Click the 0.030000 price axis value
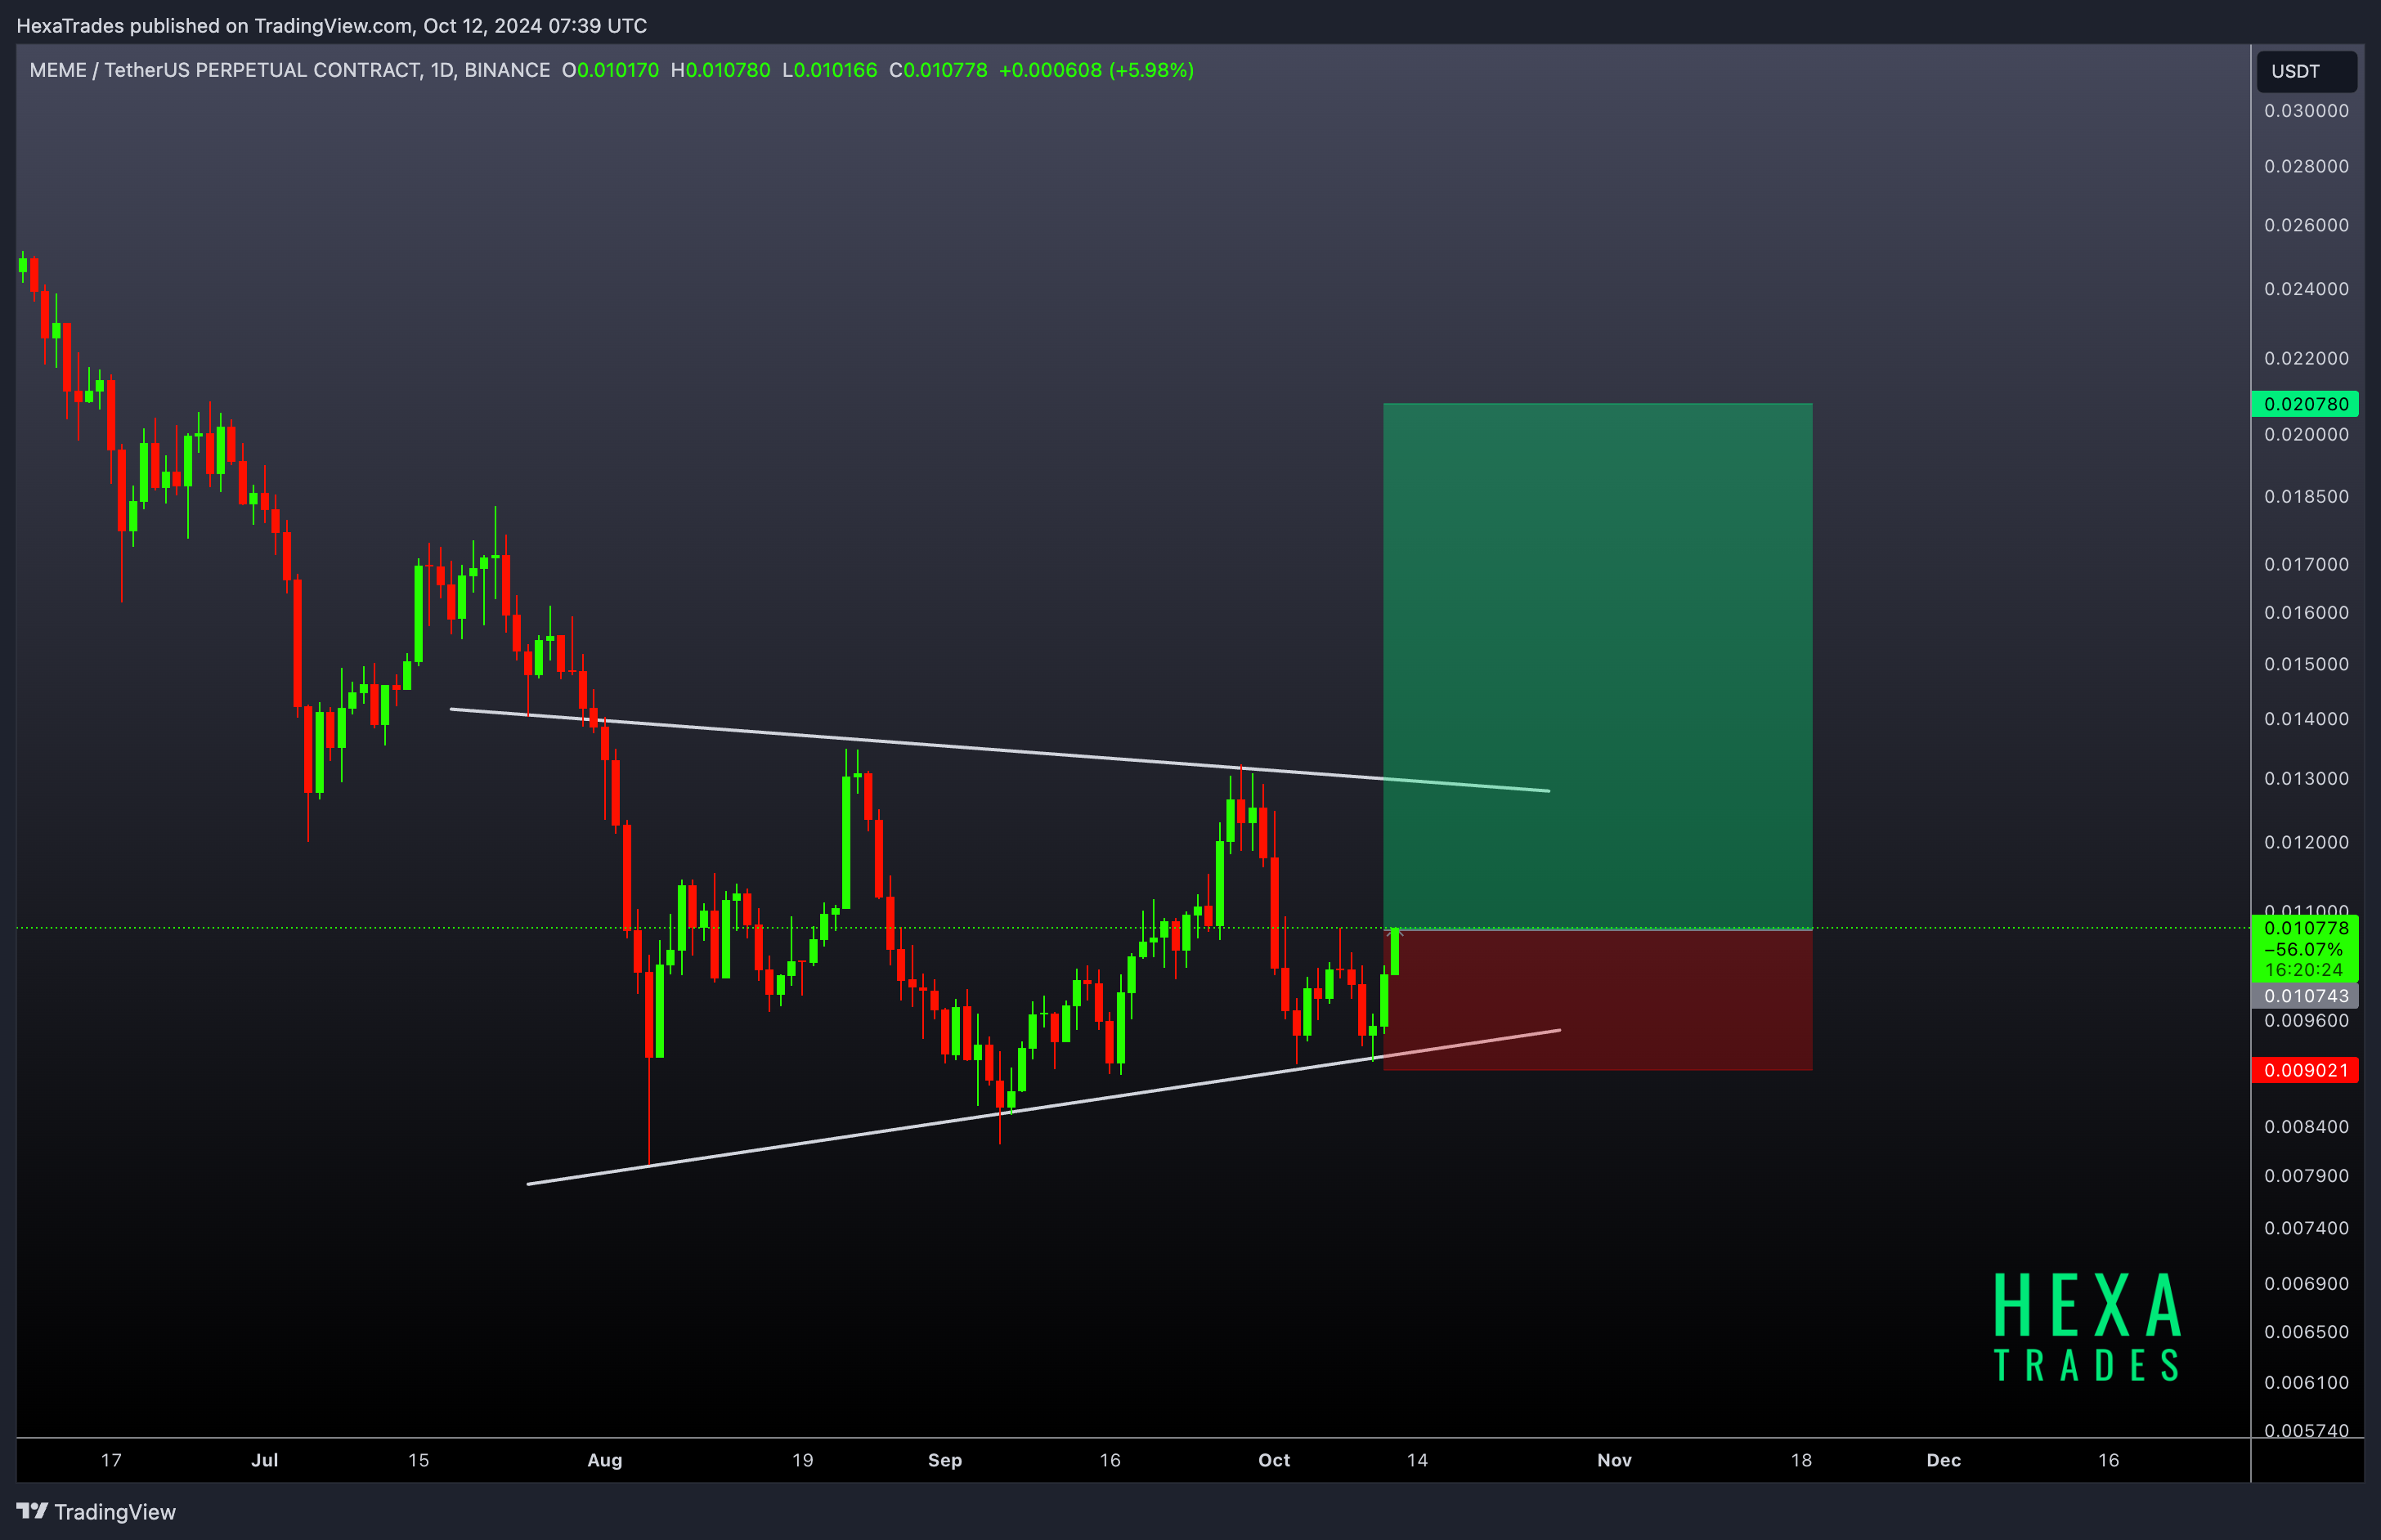This screenshot has height=1540, width=2381. (2306, 111)
